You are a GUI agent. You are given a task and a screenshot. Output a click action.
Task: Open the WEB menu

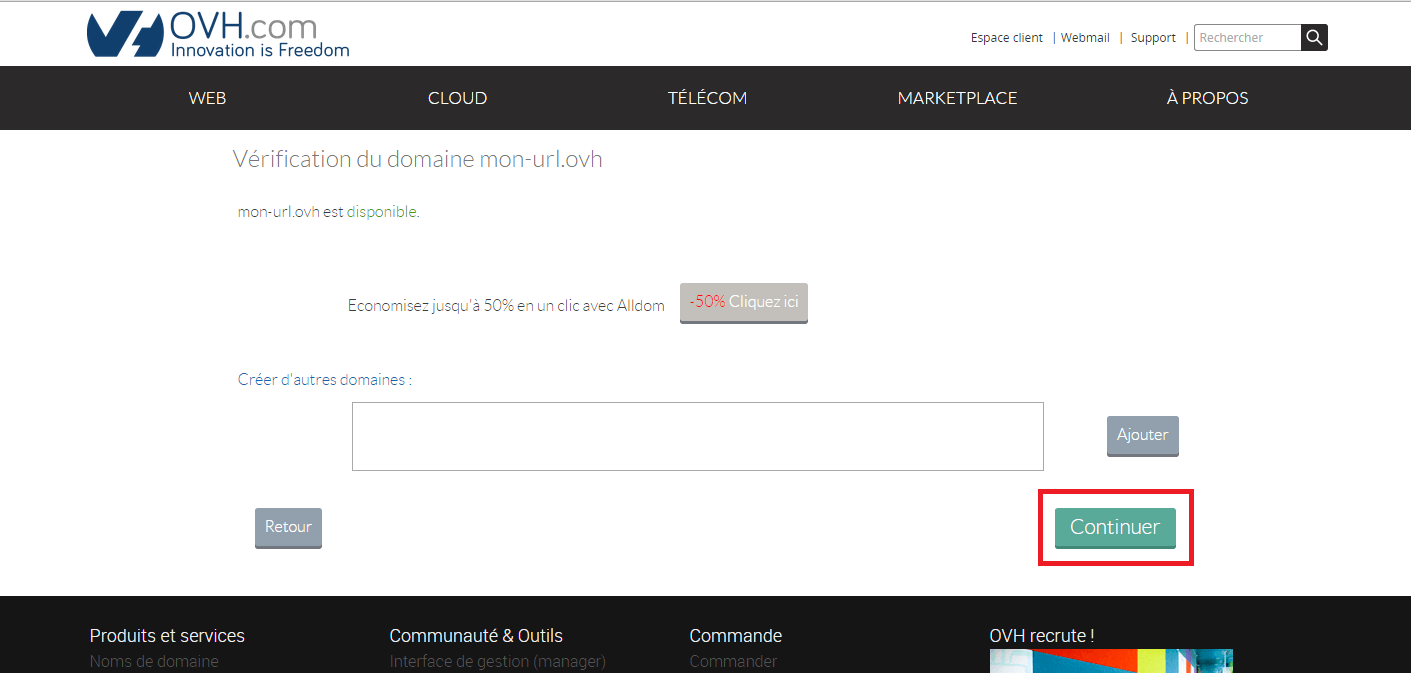point(207,98)
